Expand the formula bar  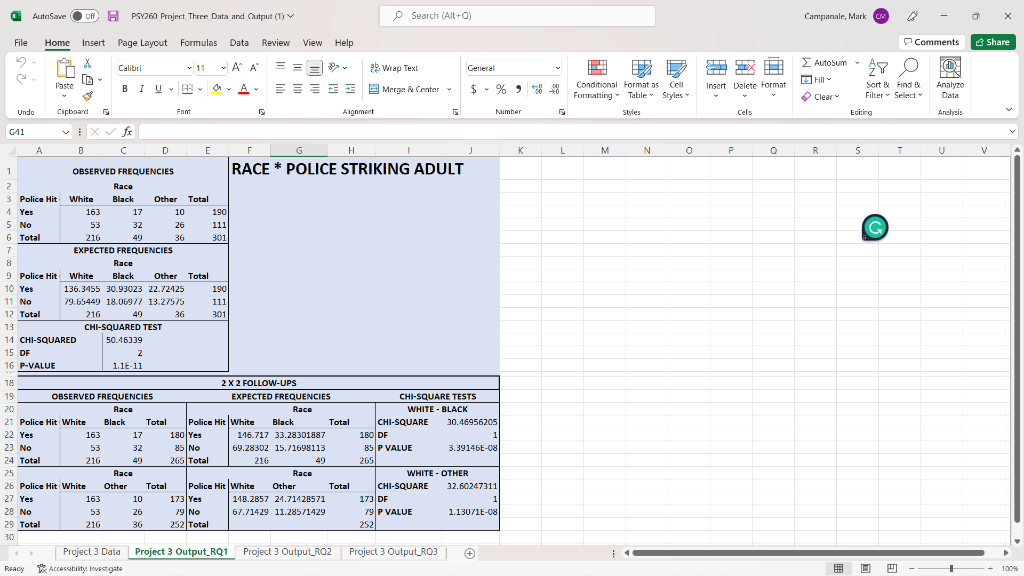click(1012, 132)
